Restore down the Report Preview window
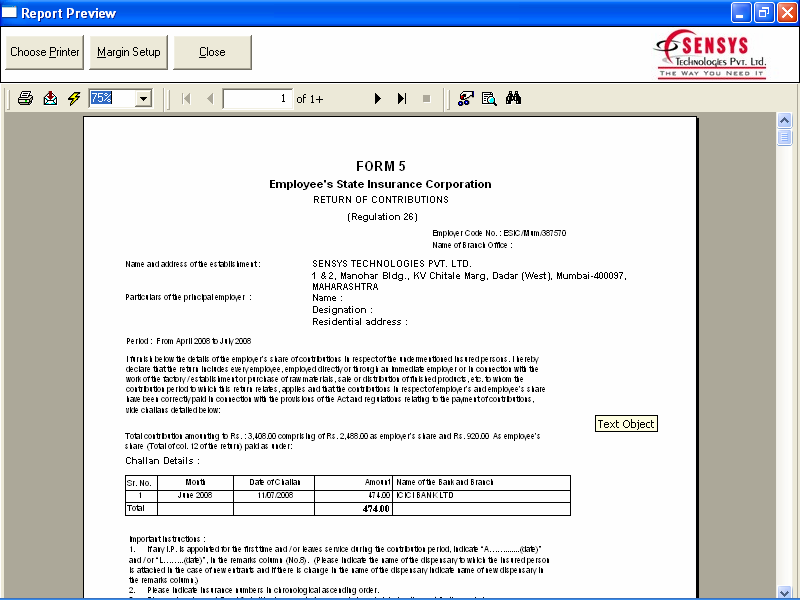800x600 pixels. (764, 13)
